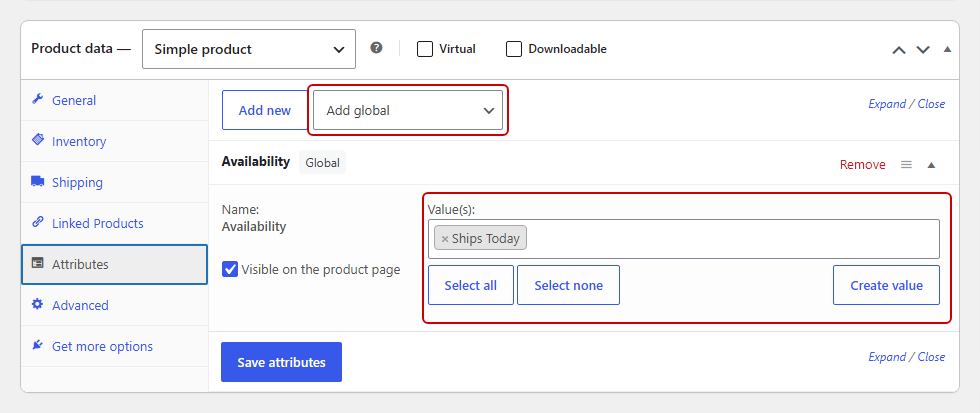Collapse the Availability attribute row
The image size is (980, 413).
click(931, 165)
